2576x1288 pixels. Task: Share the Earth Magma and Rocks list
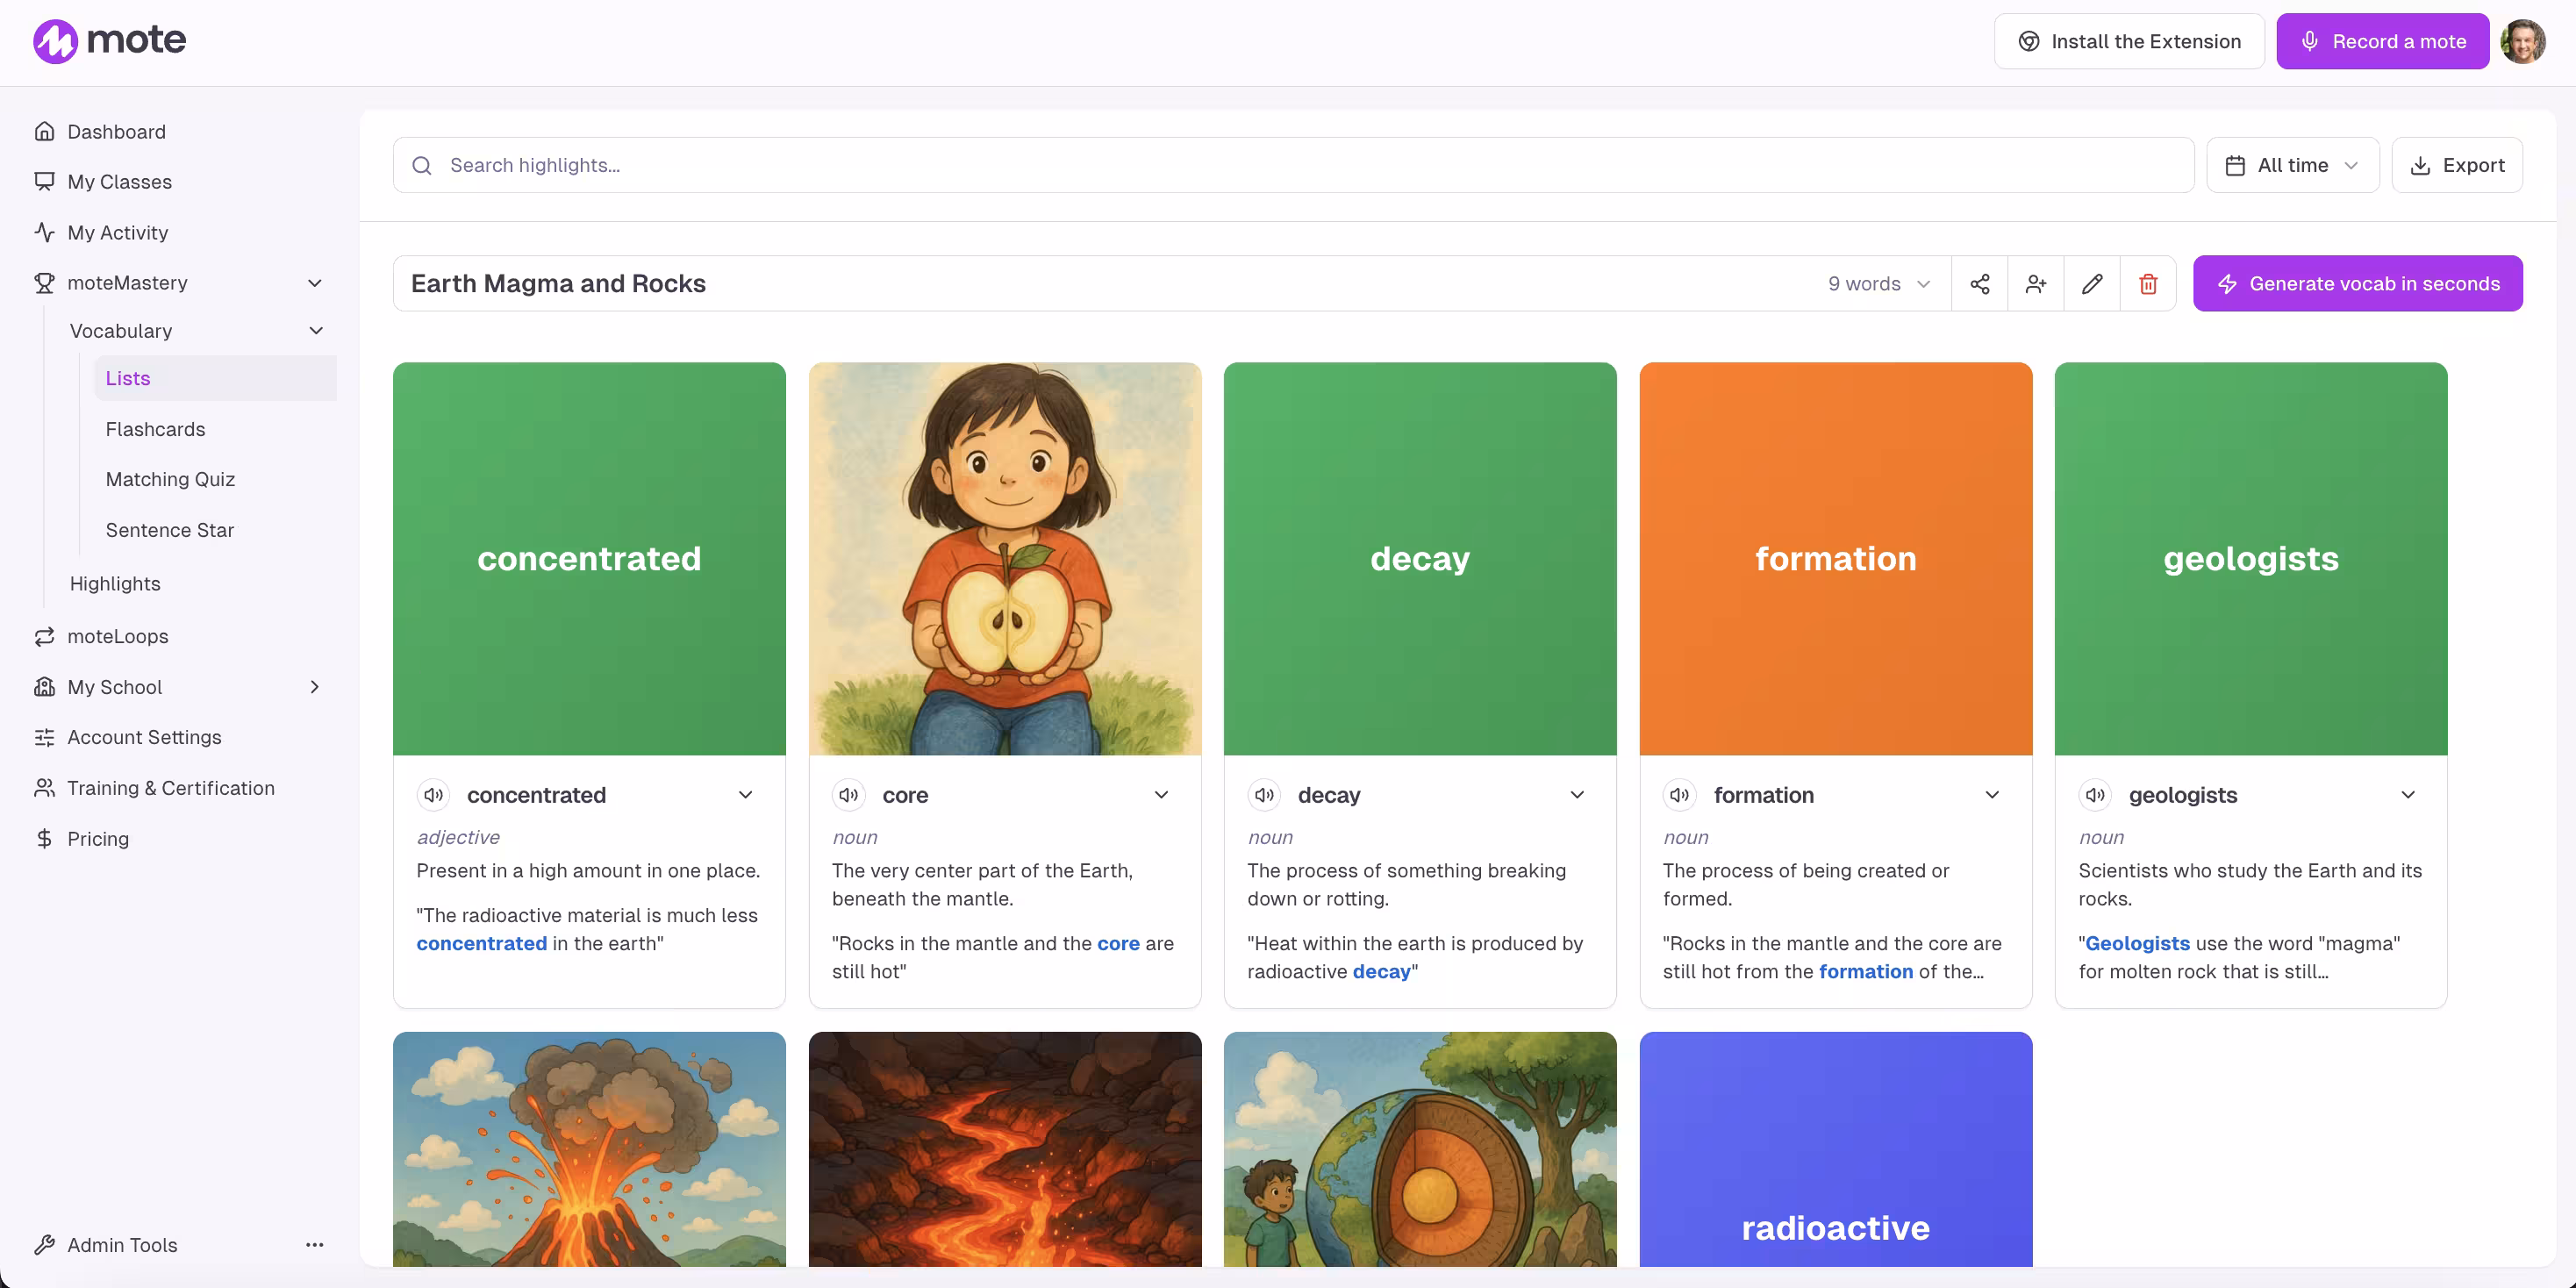(x=1980, y=283)
